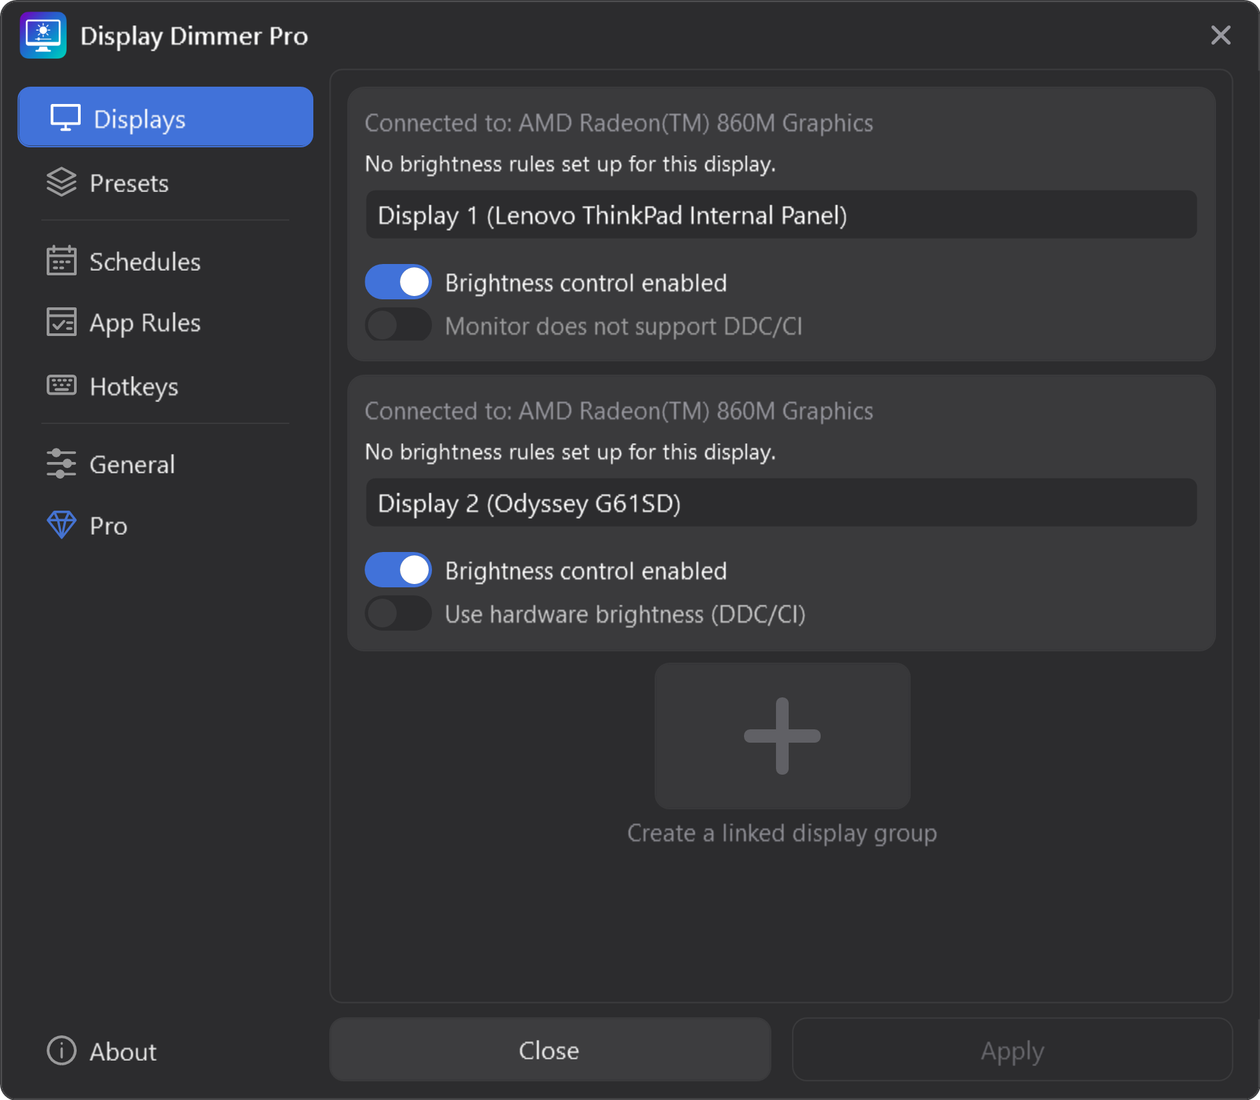The height and width of the screenshot is (1100, 1260).
Task: Click the Create a linked display group label
Action: [782, 833]
